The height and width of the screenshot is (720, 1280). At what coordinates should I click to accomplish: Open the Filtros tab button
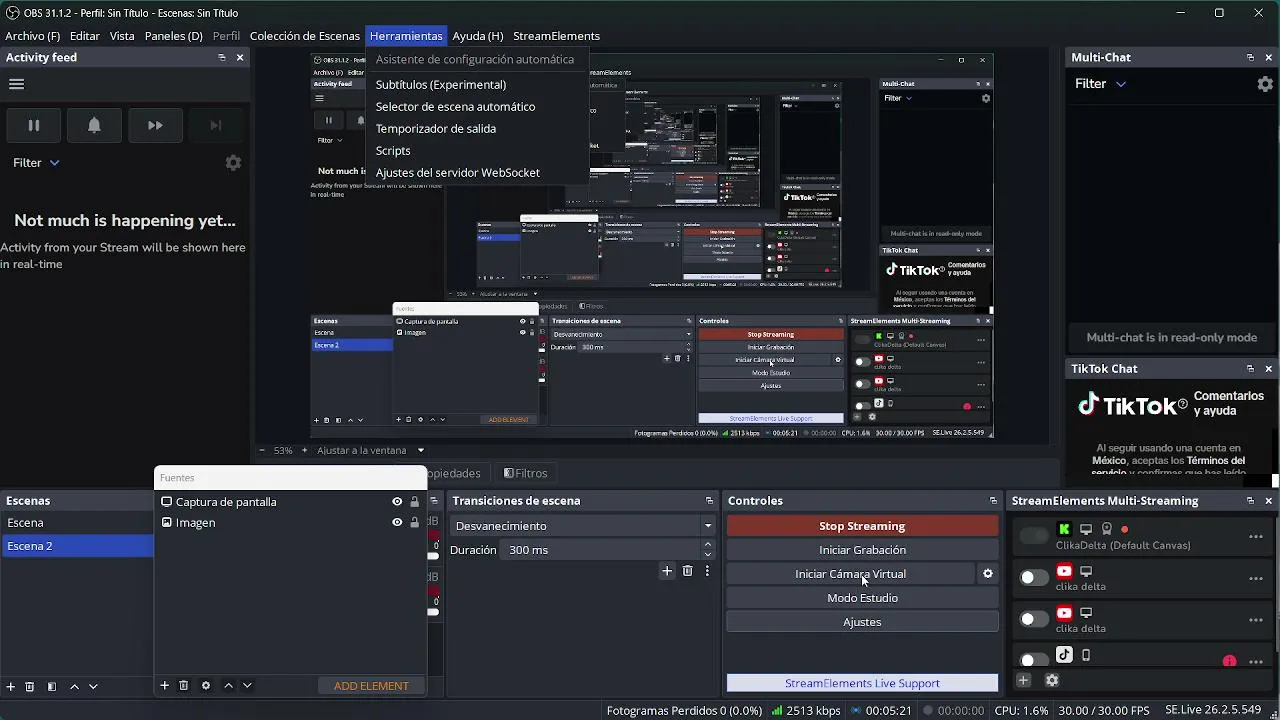pos(525,473)
